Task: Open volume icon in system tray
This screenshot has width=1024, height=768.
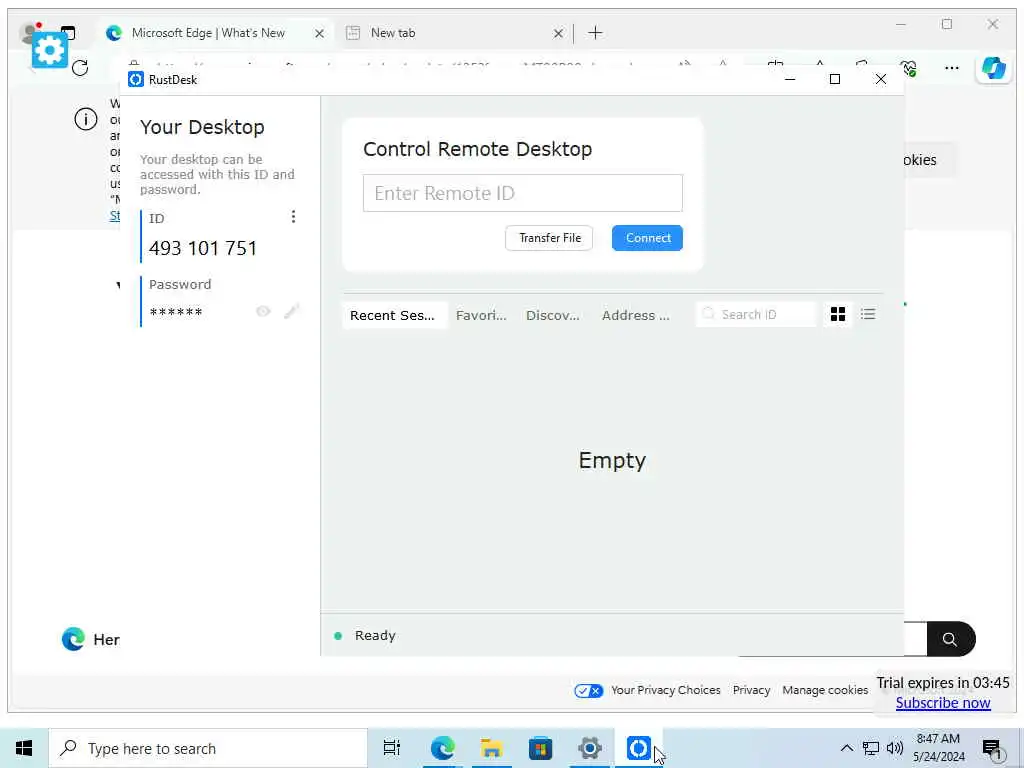Action: point(895,748)
